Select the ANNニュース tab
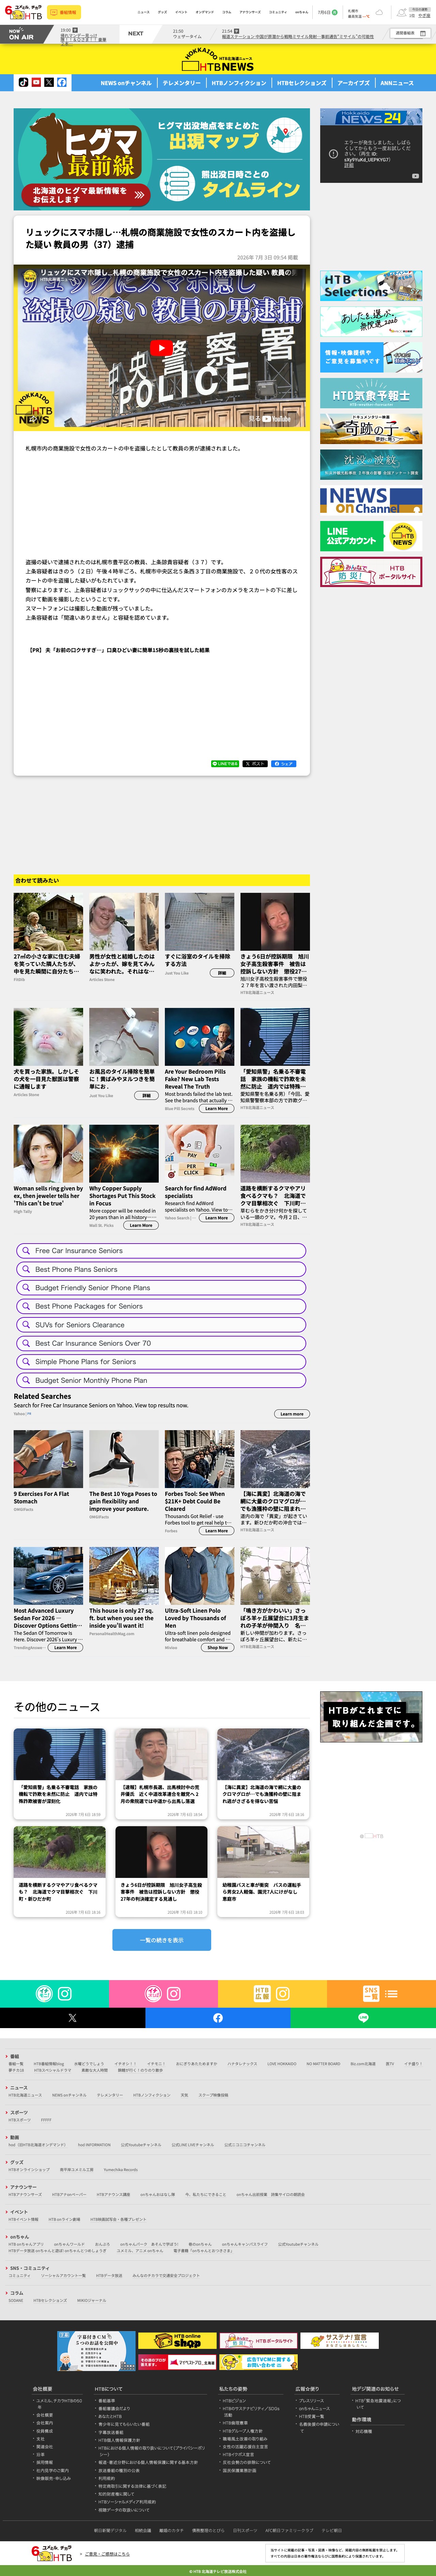Image resolution: width=436 pixels, height=2576 pixels. [397, 83]
